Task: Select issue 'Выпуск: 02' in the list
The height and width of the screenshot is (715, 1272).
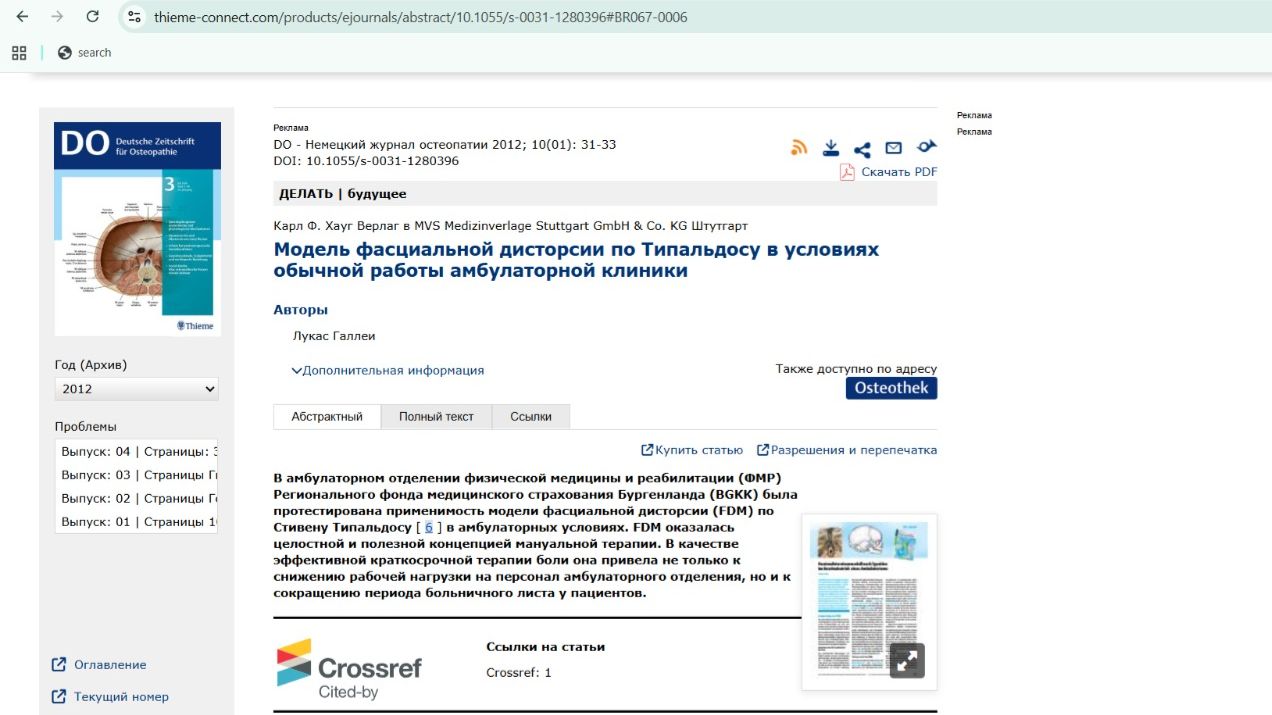Action: 137,498
